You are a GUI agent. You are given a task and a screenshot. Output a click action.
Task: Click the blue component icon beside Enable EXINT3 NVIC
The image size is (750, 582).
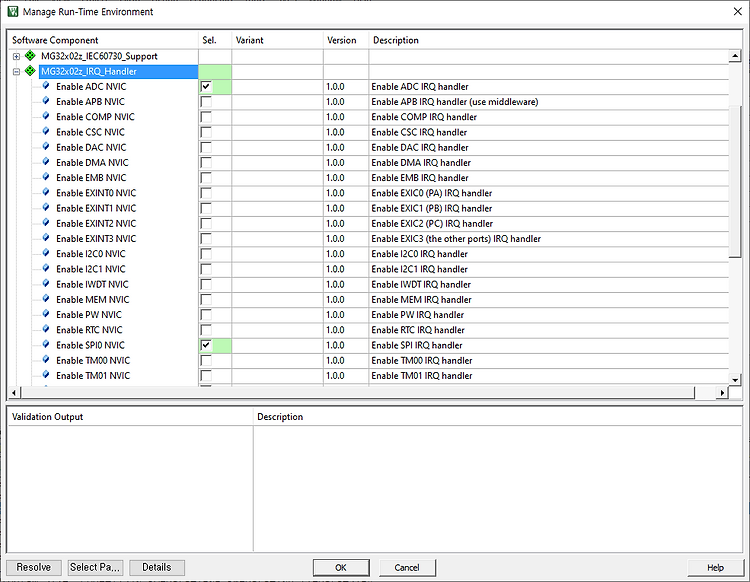coord(46,238)
